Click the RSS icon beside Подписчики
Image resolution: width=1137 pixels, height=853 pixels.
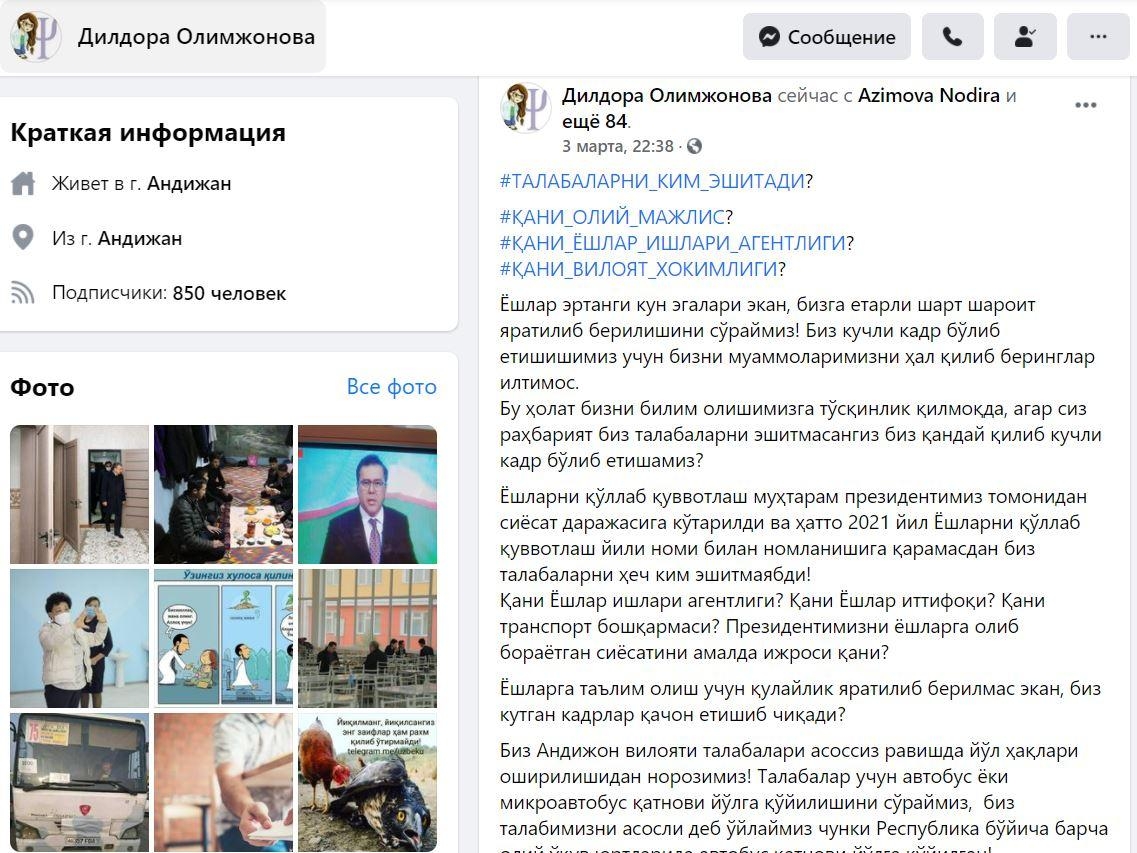click(x=23, y=293)
